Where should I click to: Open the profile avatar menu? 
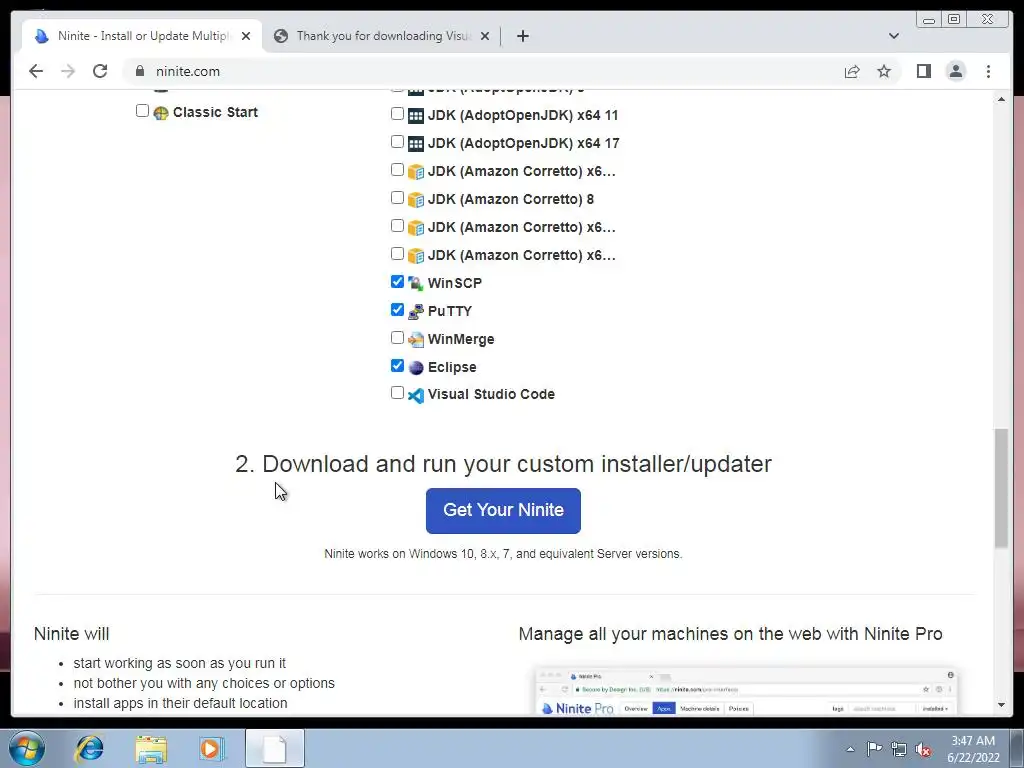tap(955, 71)
